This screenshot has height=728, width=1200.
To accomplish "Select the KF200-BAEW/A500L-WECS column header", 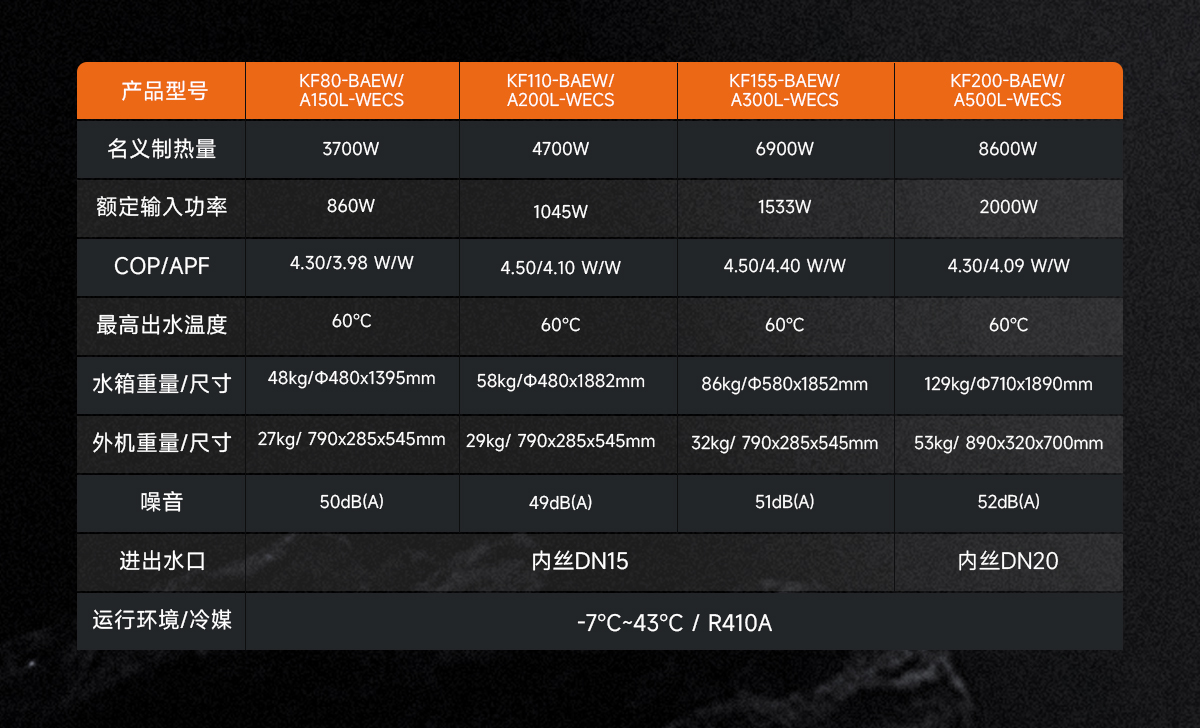I will coord(1008,91).
